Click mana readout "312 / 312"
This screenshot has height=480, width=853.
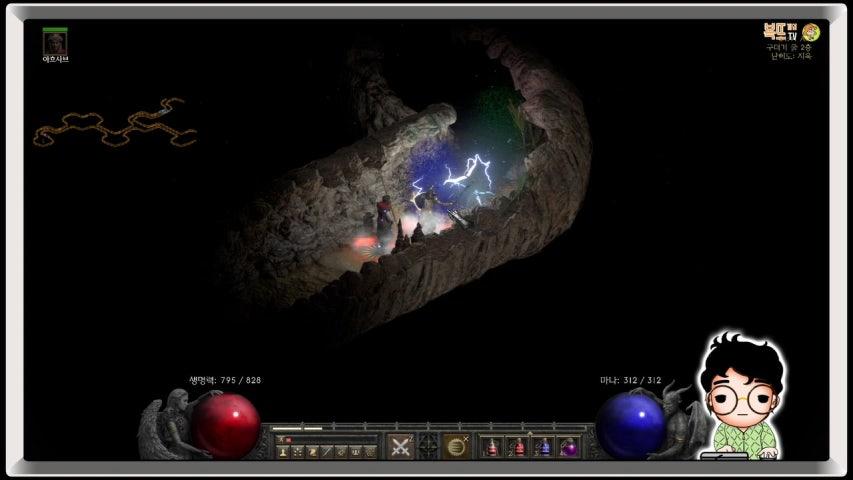tap(641, 380)
